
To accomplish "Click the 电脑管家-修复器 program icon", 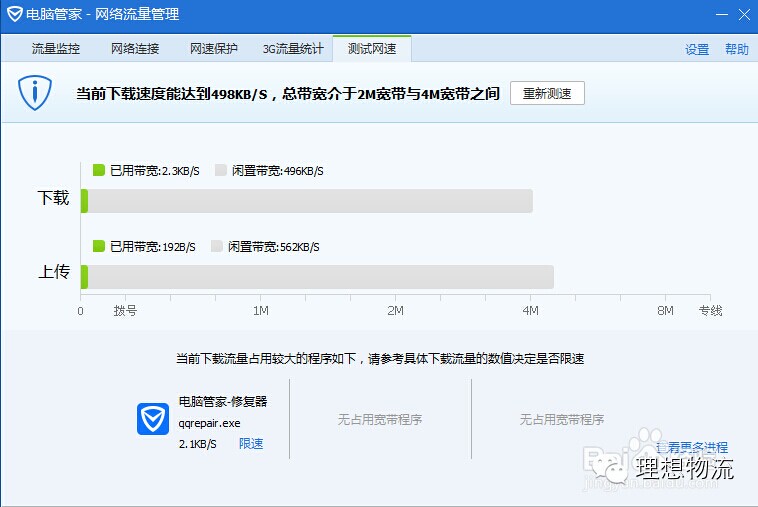I will point(153,419).
